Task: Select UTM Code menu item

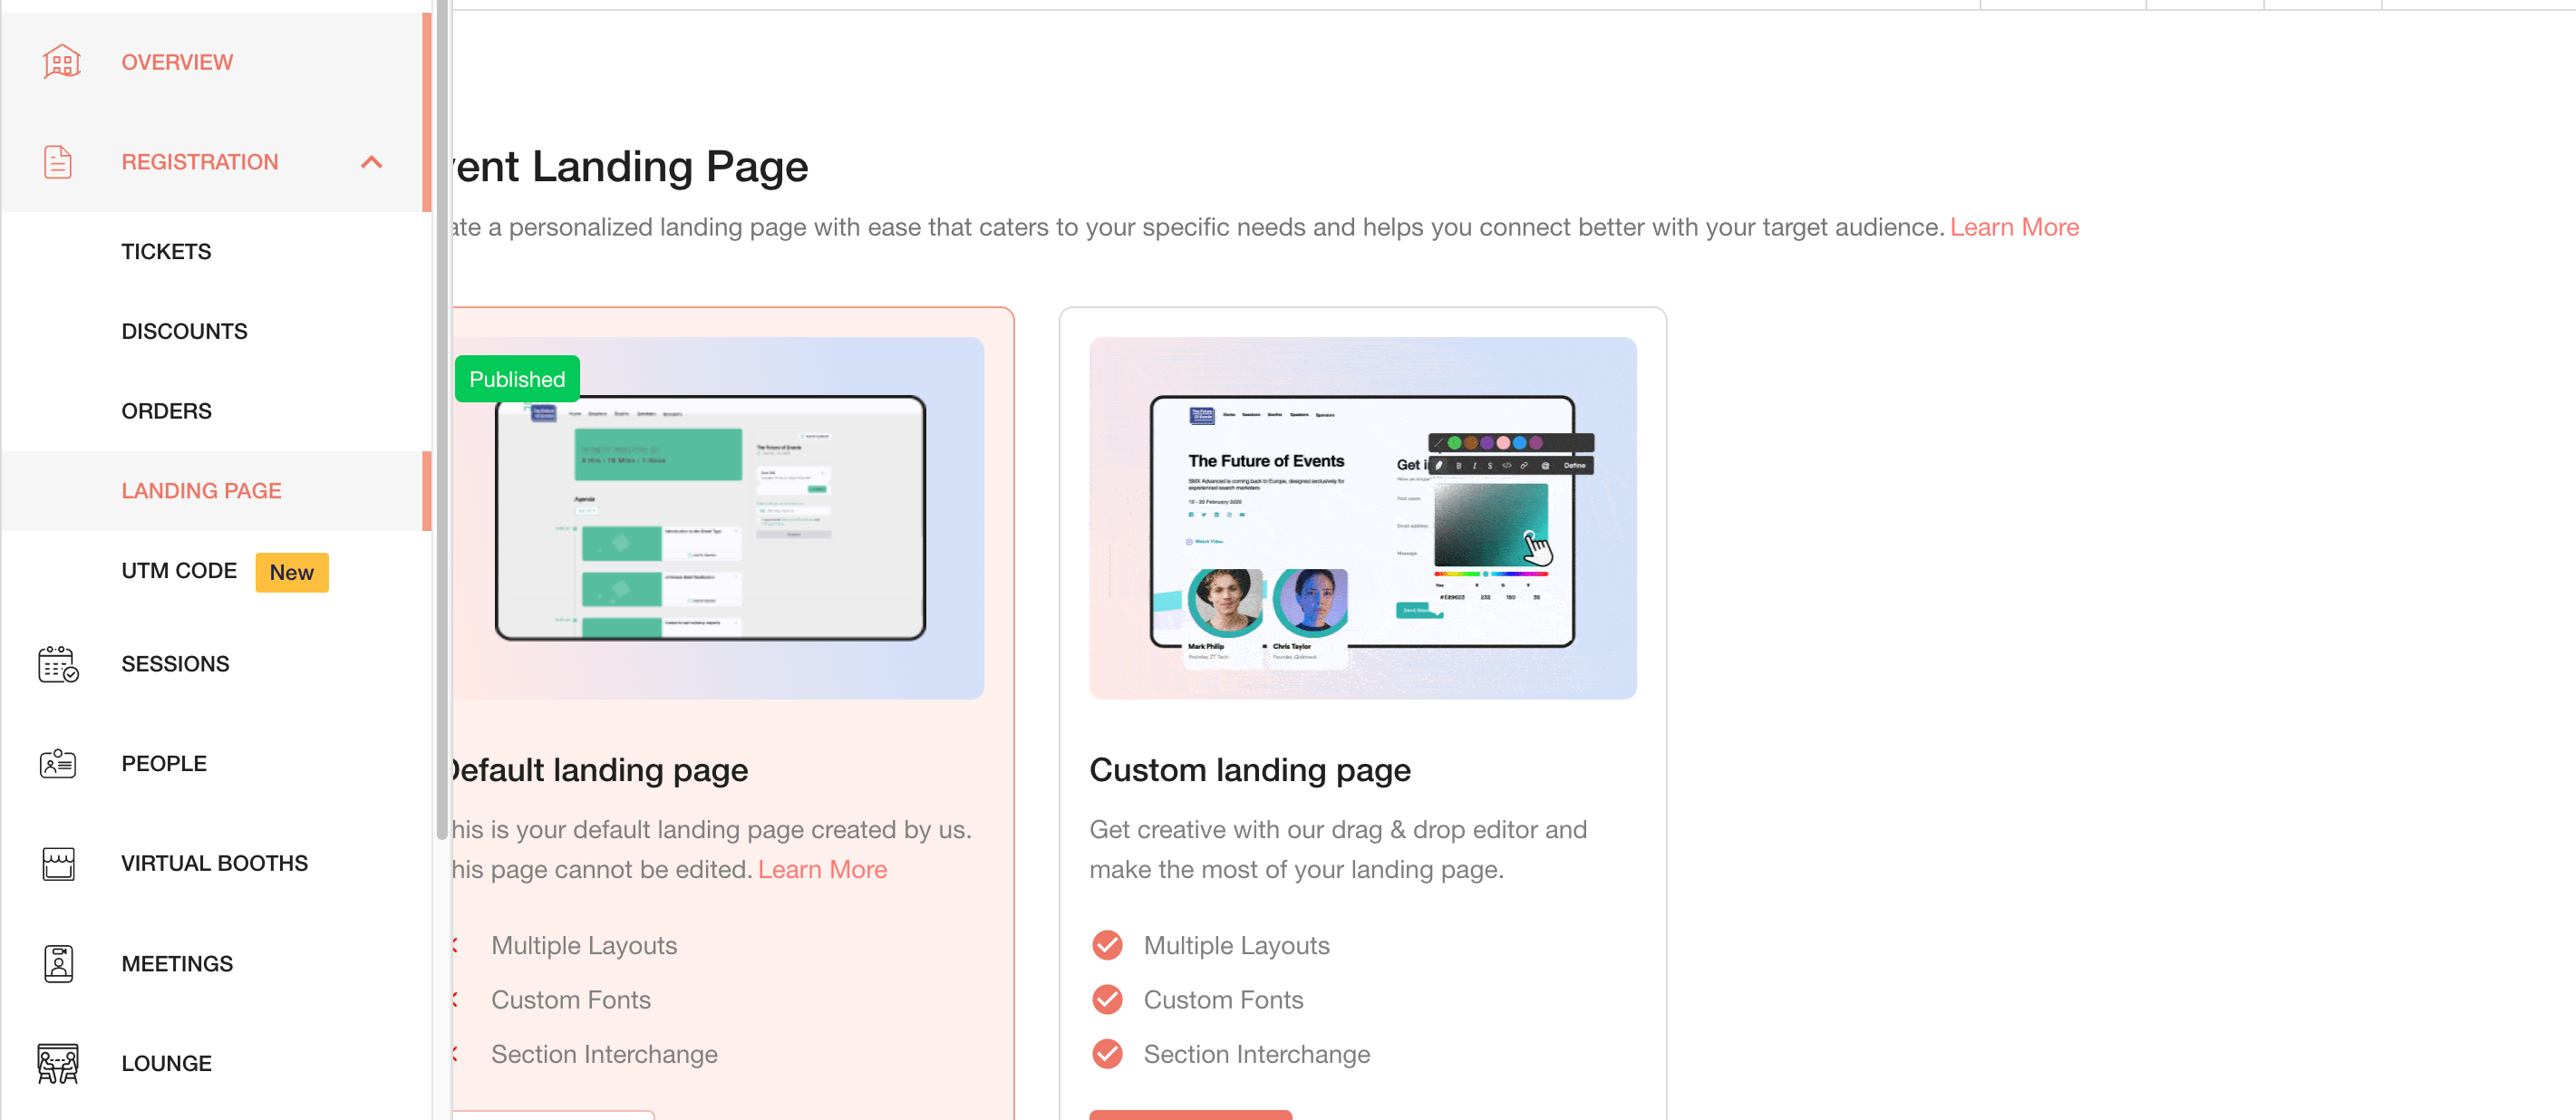Action: tap(179, 571)
